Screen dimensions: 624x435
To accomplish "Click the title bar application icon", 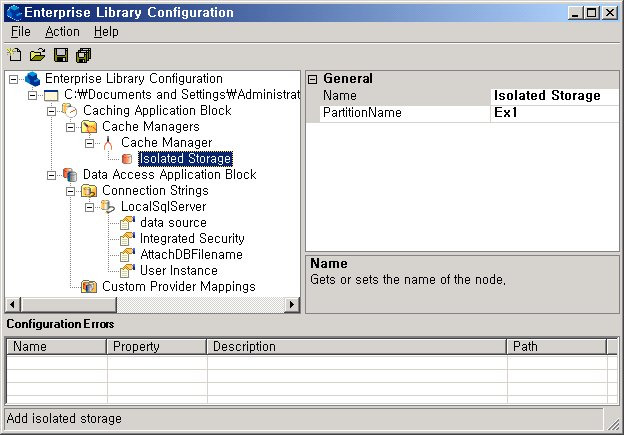I will [14, 12].
